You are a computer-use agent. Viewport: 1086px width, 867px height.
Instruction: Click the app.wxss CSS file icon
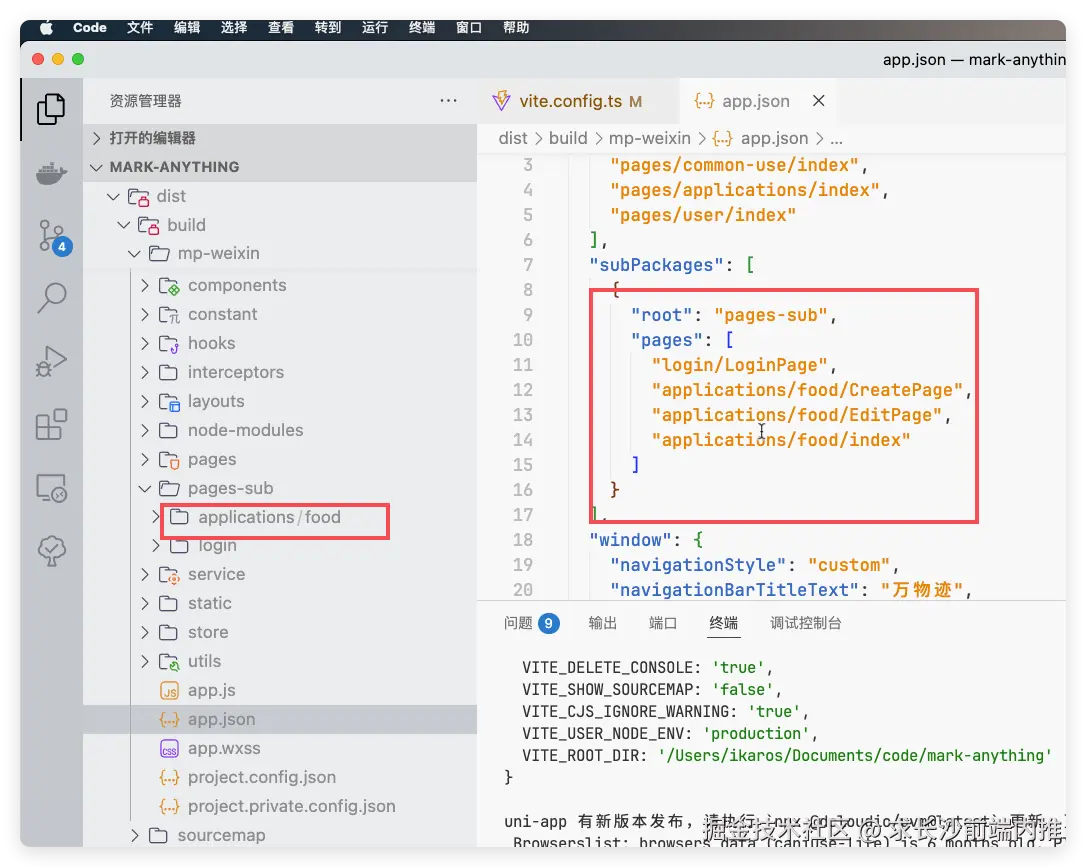pos(169,749)
